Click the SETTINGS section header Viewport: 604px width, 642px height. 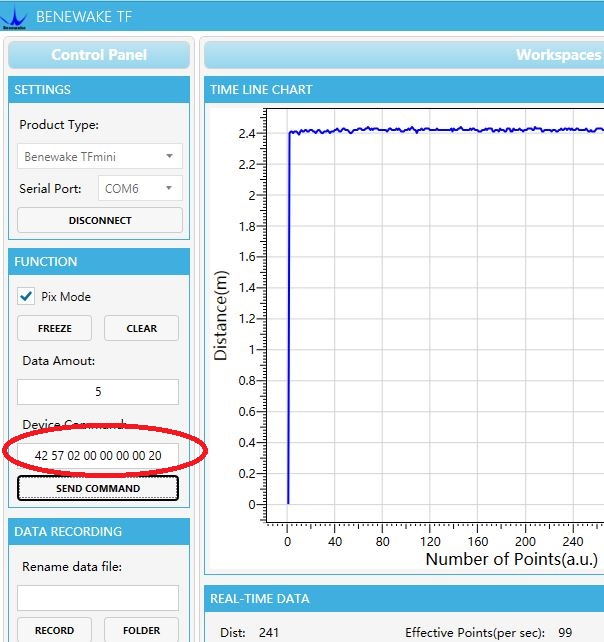tap(99, 90)
